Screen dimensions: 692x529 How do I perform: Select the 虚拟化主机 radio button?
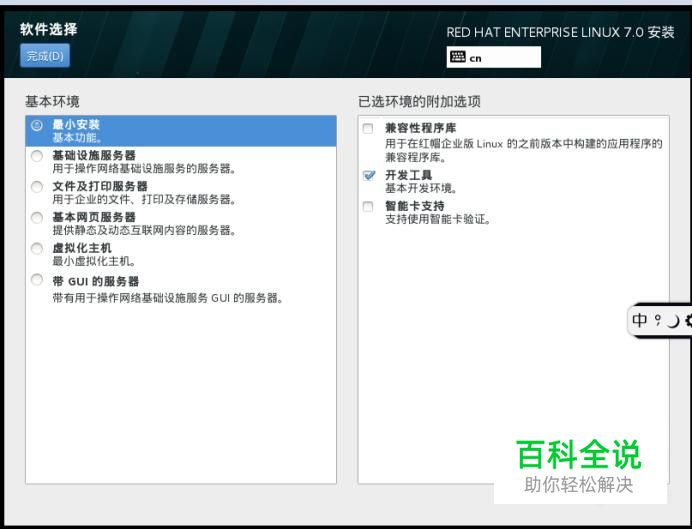[37, 249]
